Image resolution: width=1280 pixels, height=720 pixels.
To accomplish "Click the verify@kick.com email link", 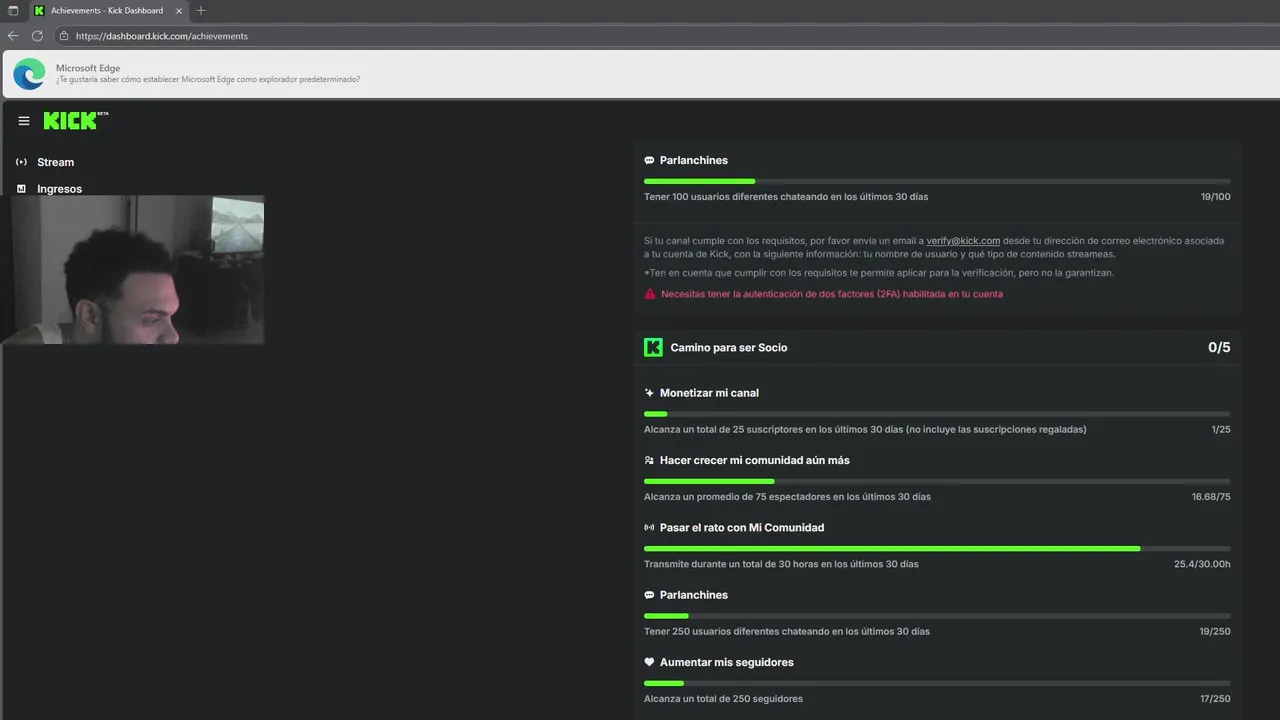I will (963, 241).
